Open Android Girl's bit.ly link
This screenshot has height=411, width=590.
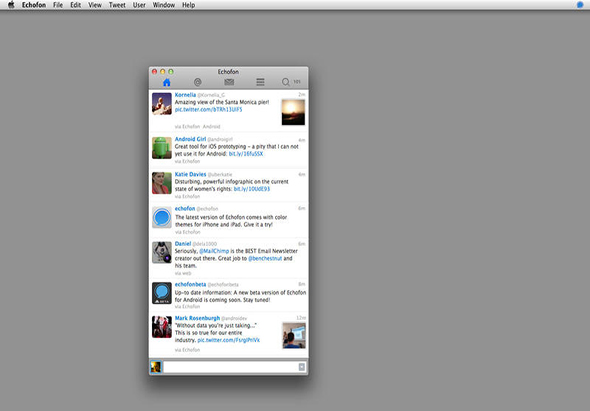(x=246, y=154)
